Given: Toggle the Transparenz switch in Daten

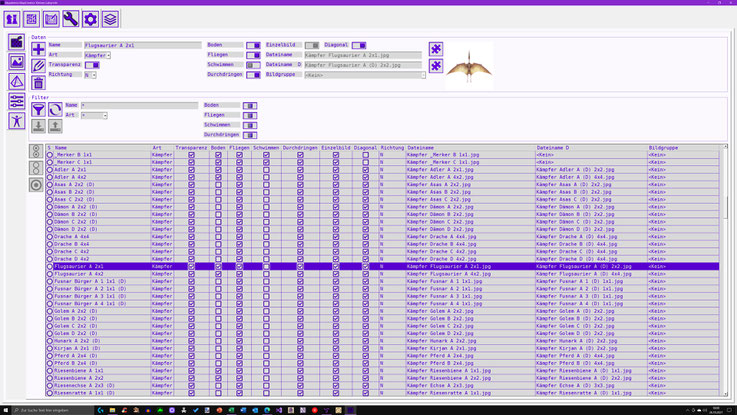Looking at the screenshot, I should pyautogui.click(x=92, y=65).
